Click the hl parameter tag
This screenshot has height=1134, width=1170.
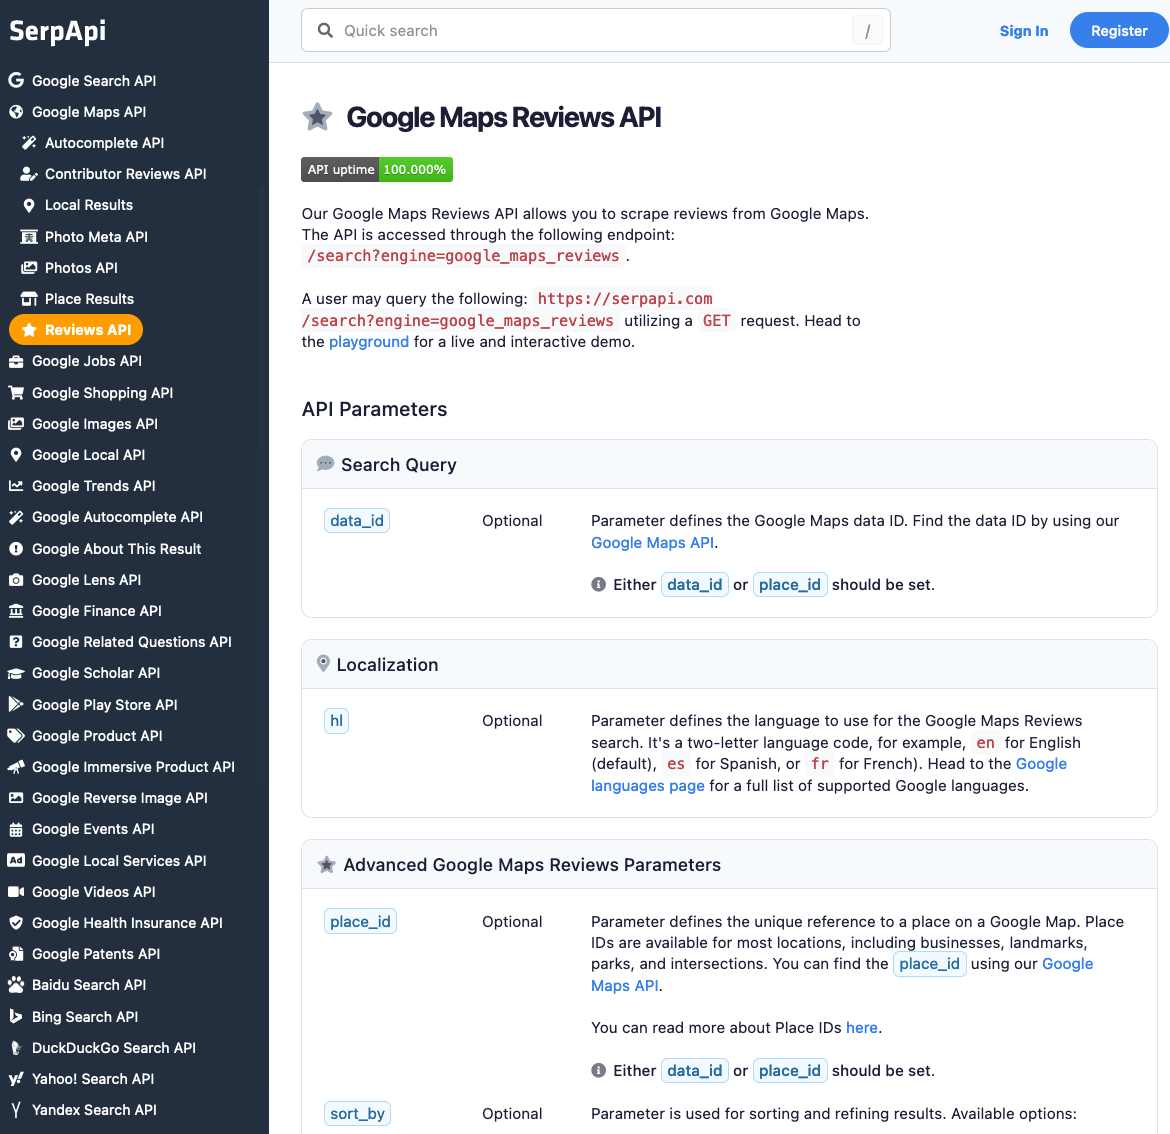pyautogui.click(x=336, y=721)
